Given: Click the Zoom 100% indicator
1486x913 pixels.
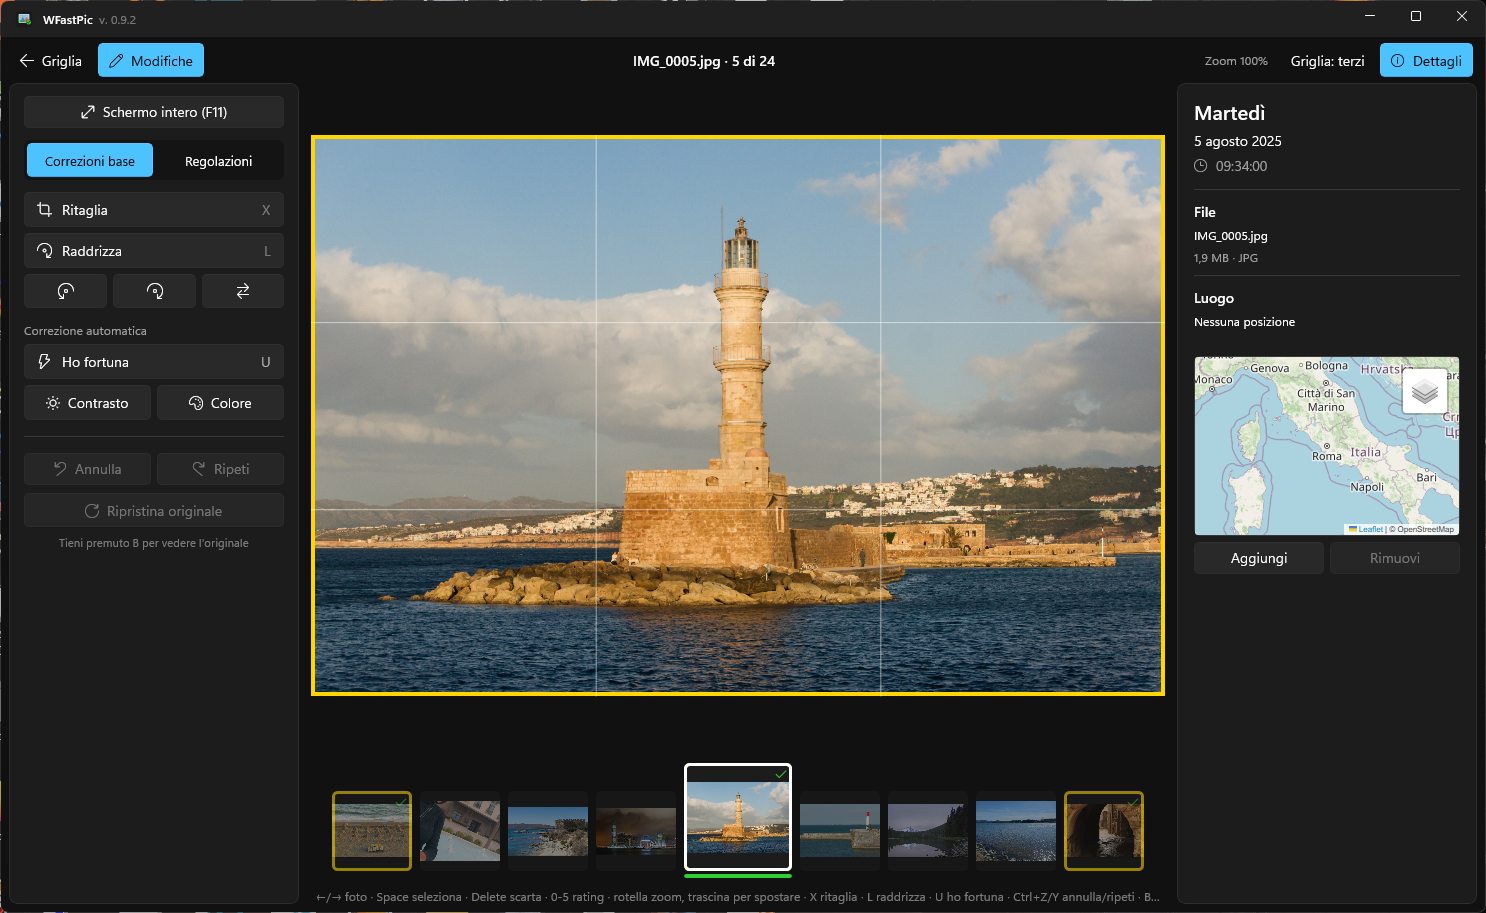Looking at the screenshot, I should pos(1236,61).
